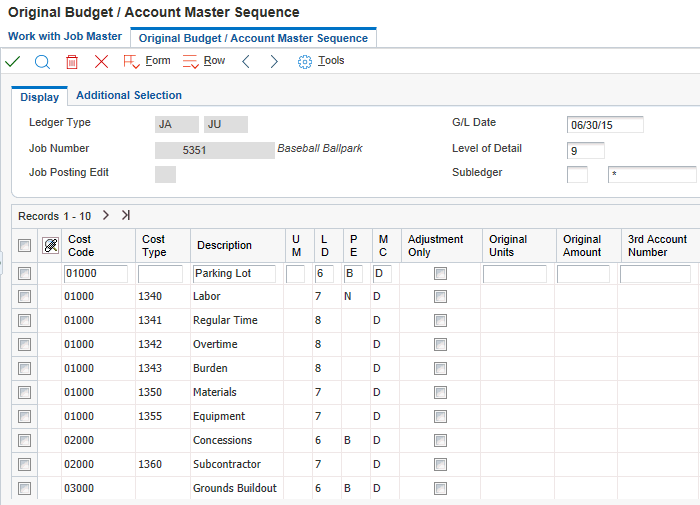Click the Previous left arrow icon
The image size is (700, 505).
(246, 61)
